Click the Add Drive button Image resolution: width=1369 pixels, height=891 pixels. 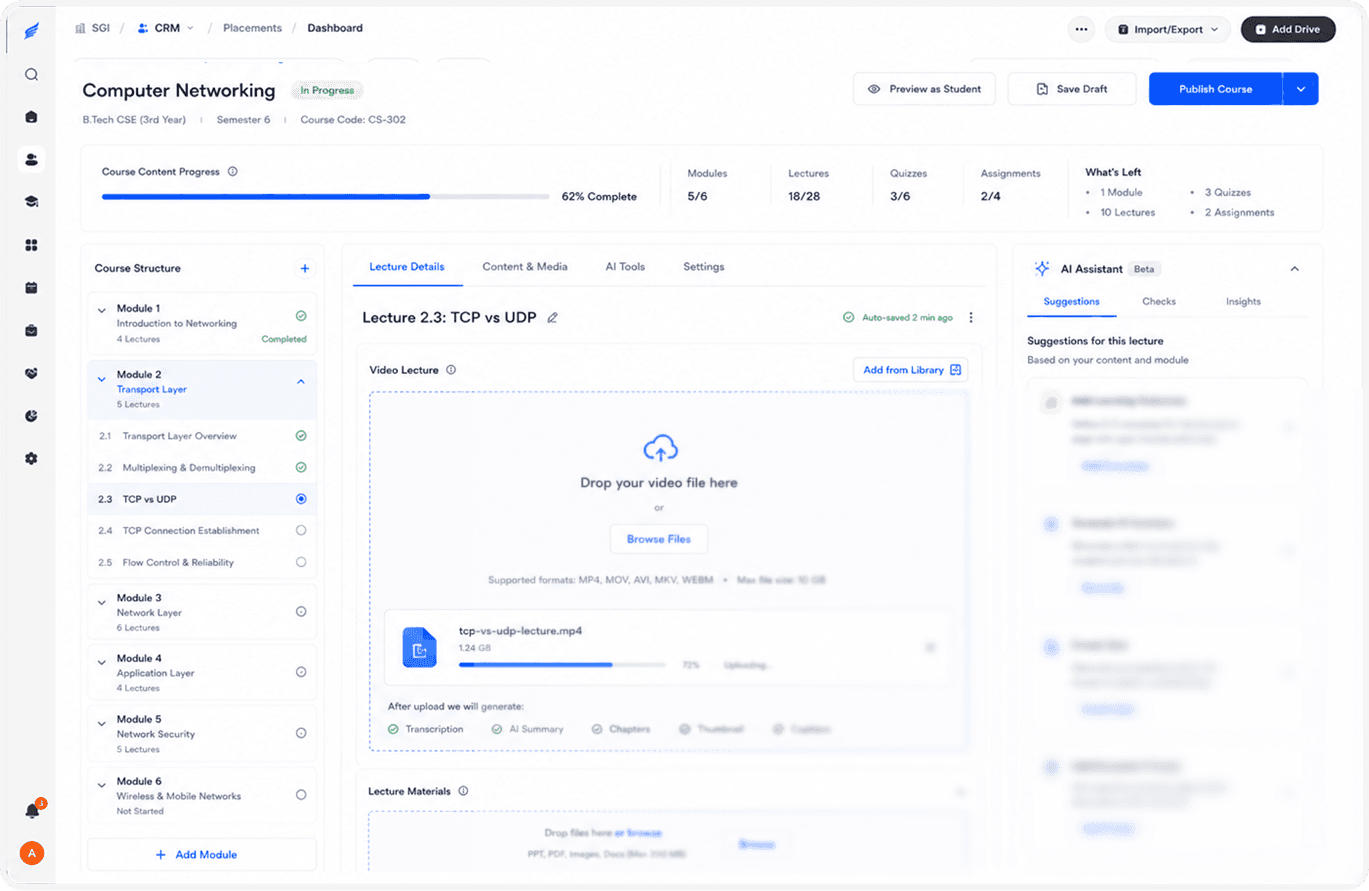1288,29
